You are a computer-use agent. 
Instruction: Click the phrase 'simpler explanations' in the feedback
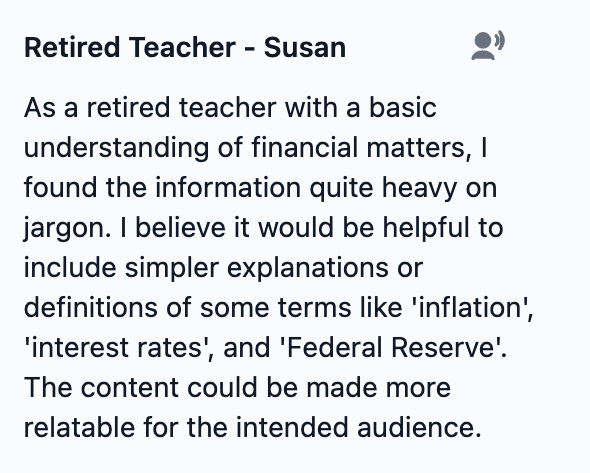(x=257, y=268)
